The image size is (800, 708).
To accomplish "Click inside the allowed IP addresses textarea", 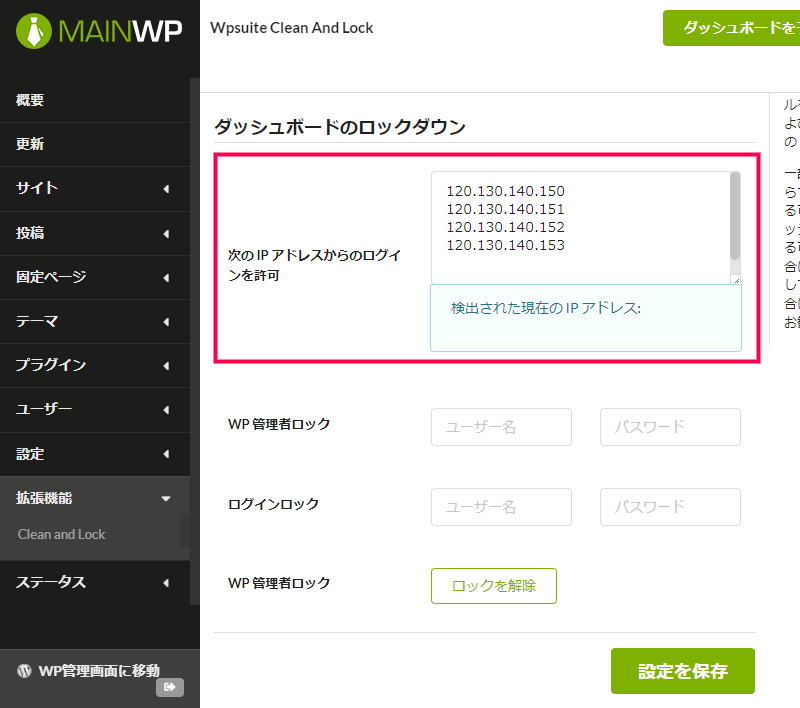I will [x=581, y=227].
